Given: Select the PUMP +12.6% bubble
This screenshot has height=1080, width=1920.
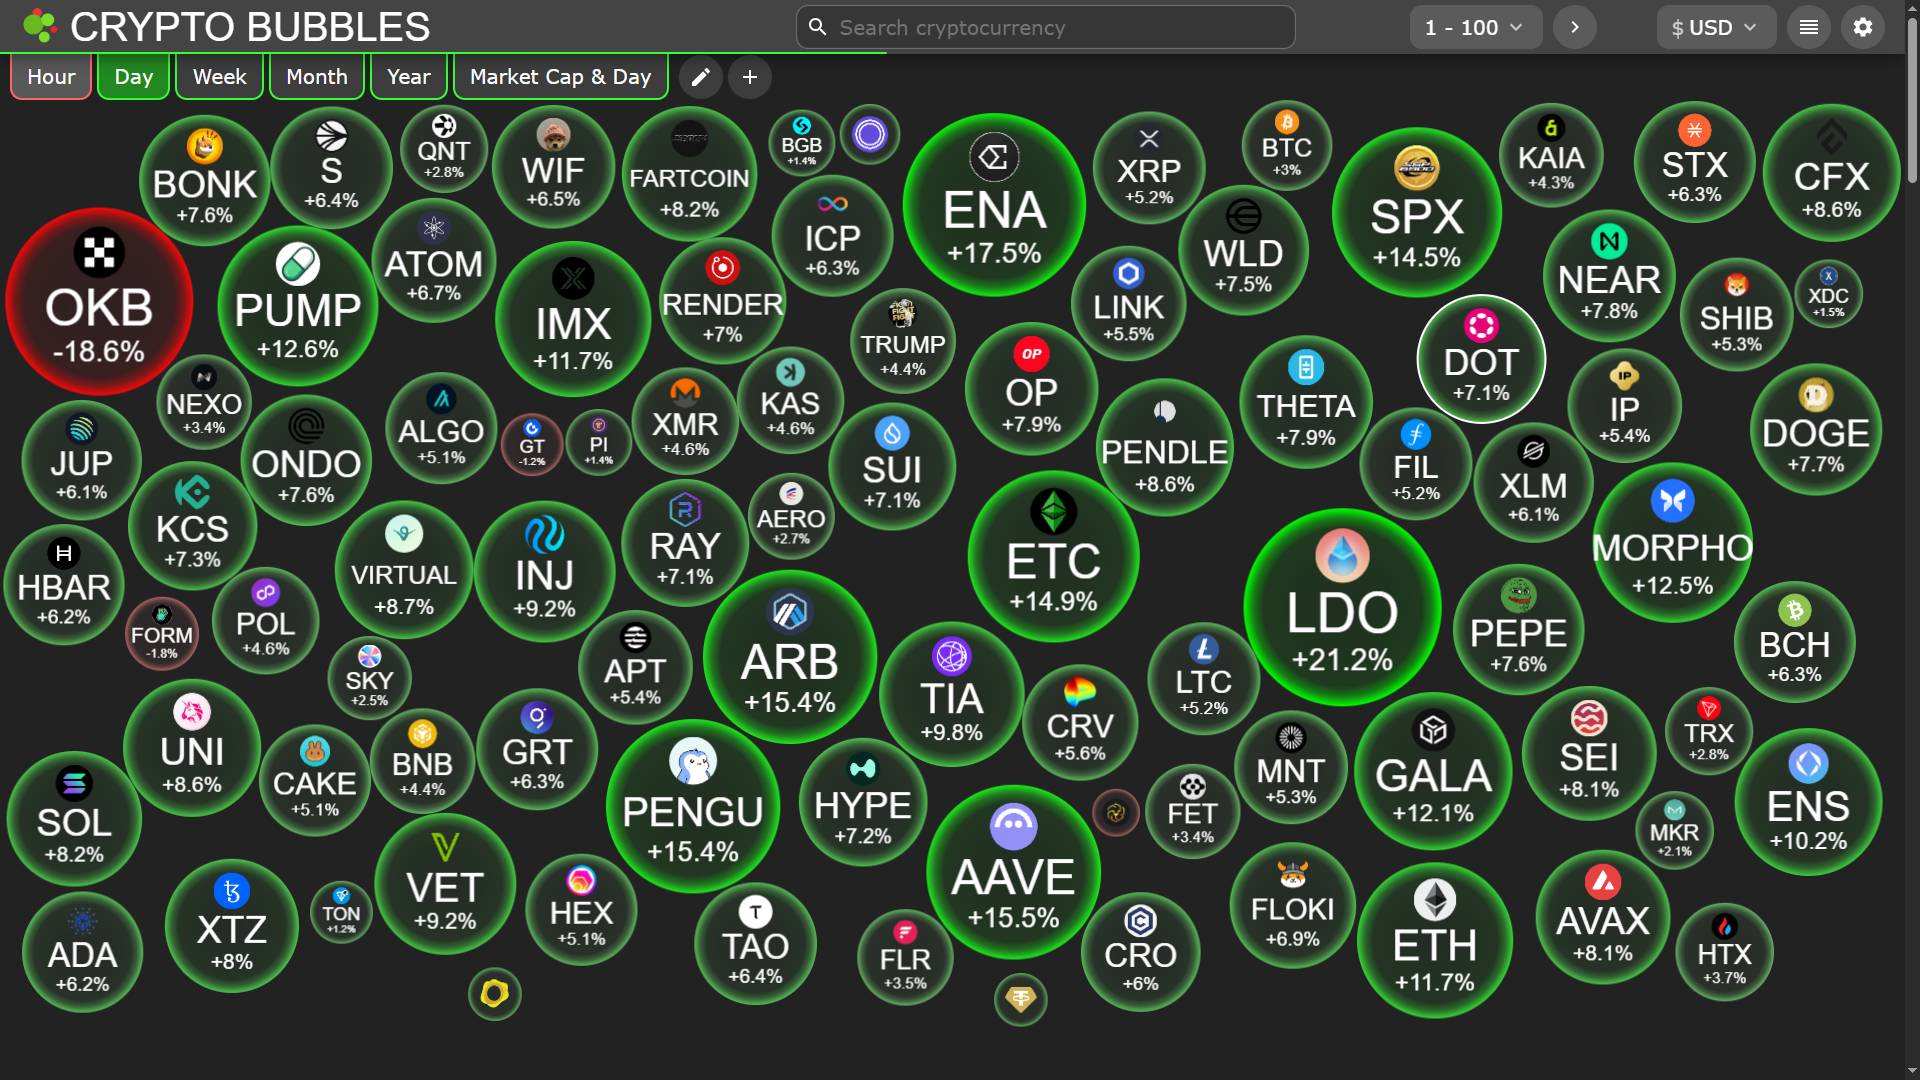Looking at the screenshot, I should click(297, 306).
